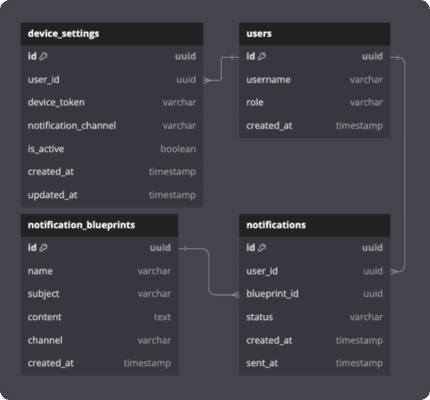The image size is (430, 400).
Task: Click created_at field in notifications table
Action: tap(315, 340)
